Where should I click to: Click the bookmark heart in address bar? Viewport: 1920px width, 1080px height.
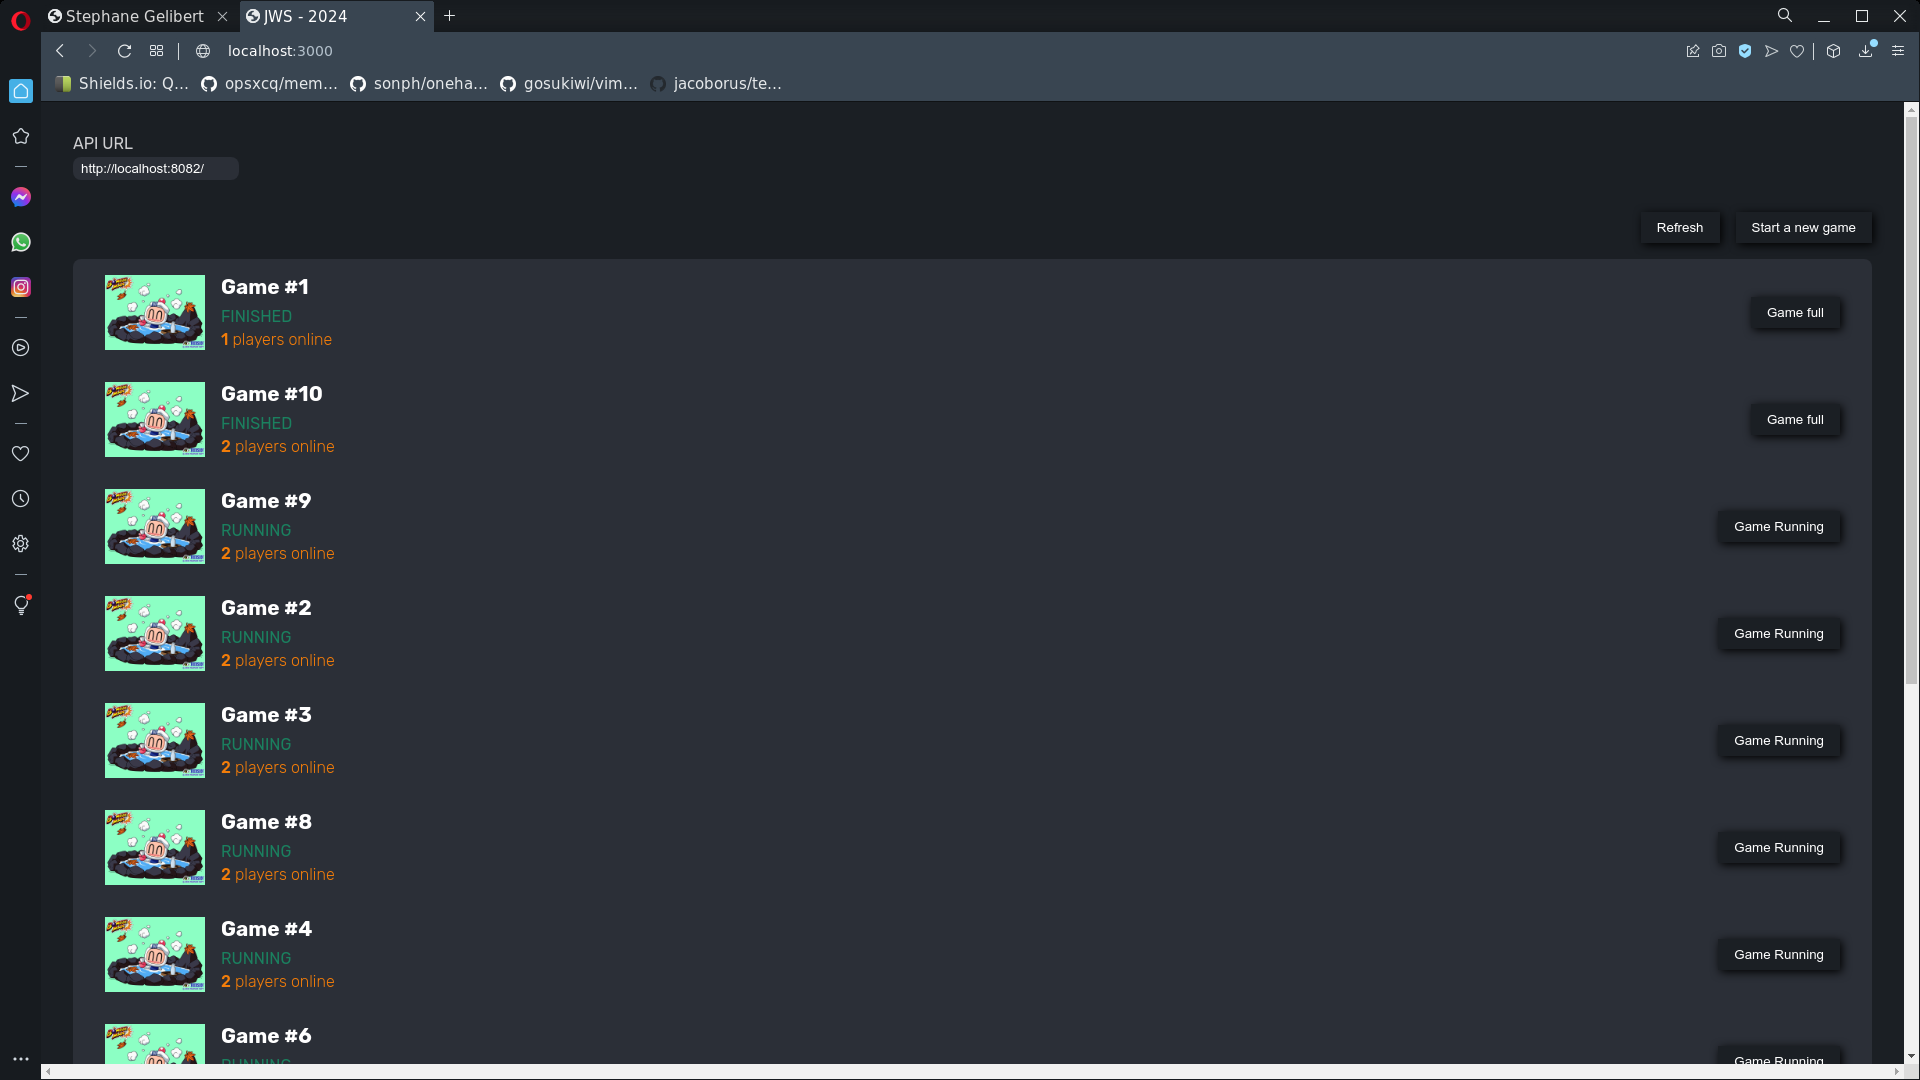tap(1797, 51)
